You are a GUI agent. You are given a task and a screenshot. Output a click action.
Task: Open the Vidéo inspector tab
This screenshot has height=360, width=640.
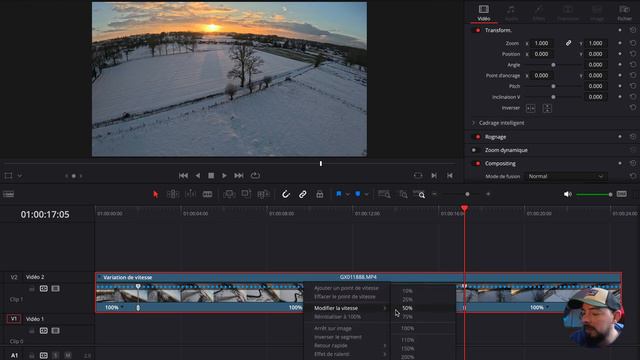click(x=484, y=12)
